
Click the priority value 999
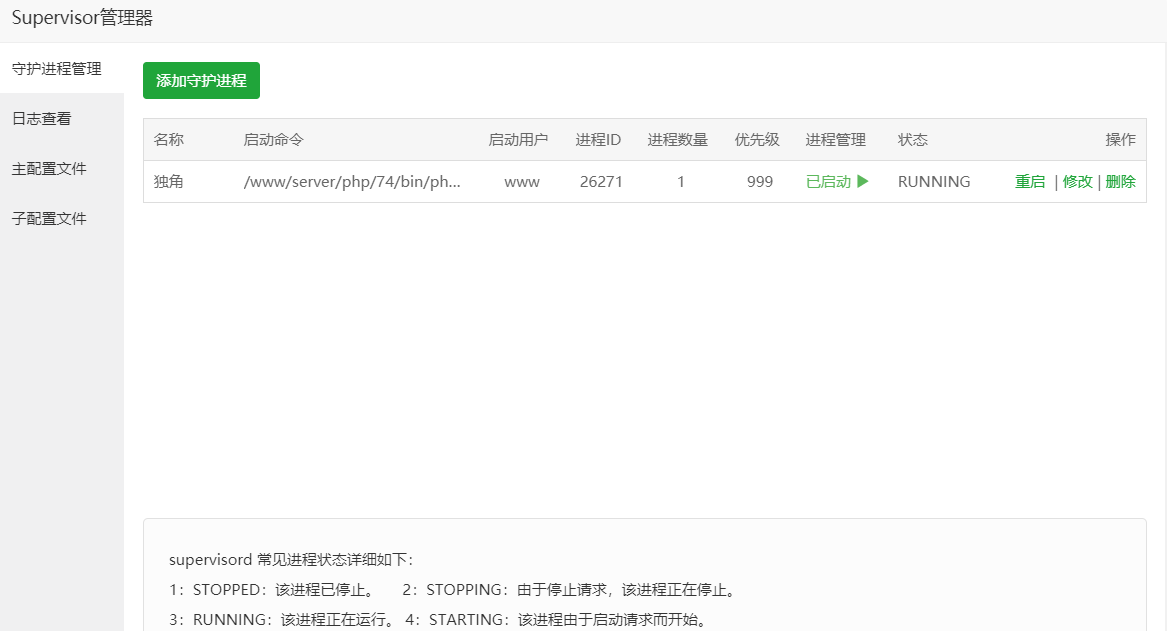[760, 182]
